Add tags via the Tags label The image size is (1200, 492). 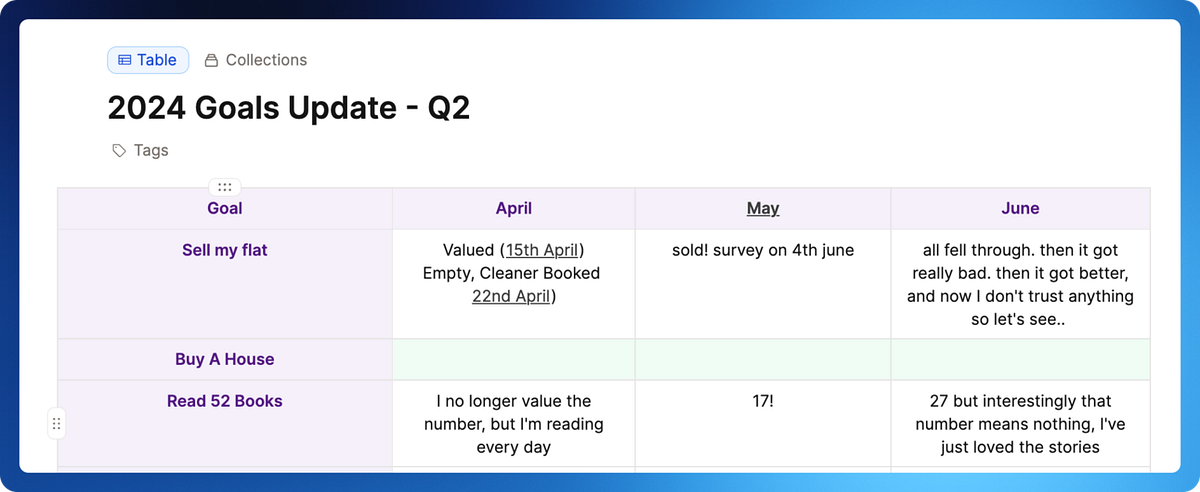tap(151, 151)
